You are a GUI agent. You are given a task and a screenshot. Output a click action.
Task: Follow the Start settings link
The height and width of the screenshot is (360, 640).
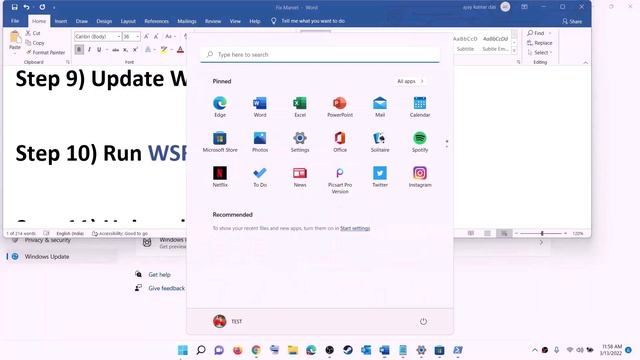(x=355, y=228)
